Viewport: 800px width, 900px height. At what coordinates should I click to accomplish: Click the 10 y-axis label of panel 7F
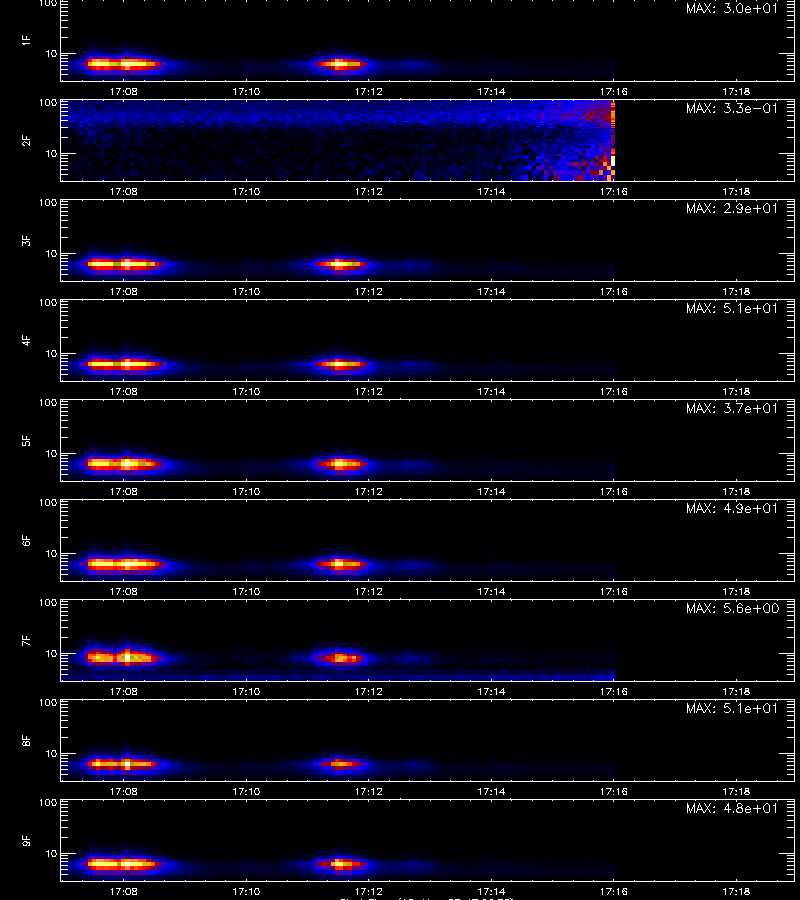coord(51,653)
